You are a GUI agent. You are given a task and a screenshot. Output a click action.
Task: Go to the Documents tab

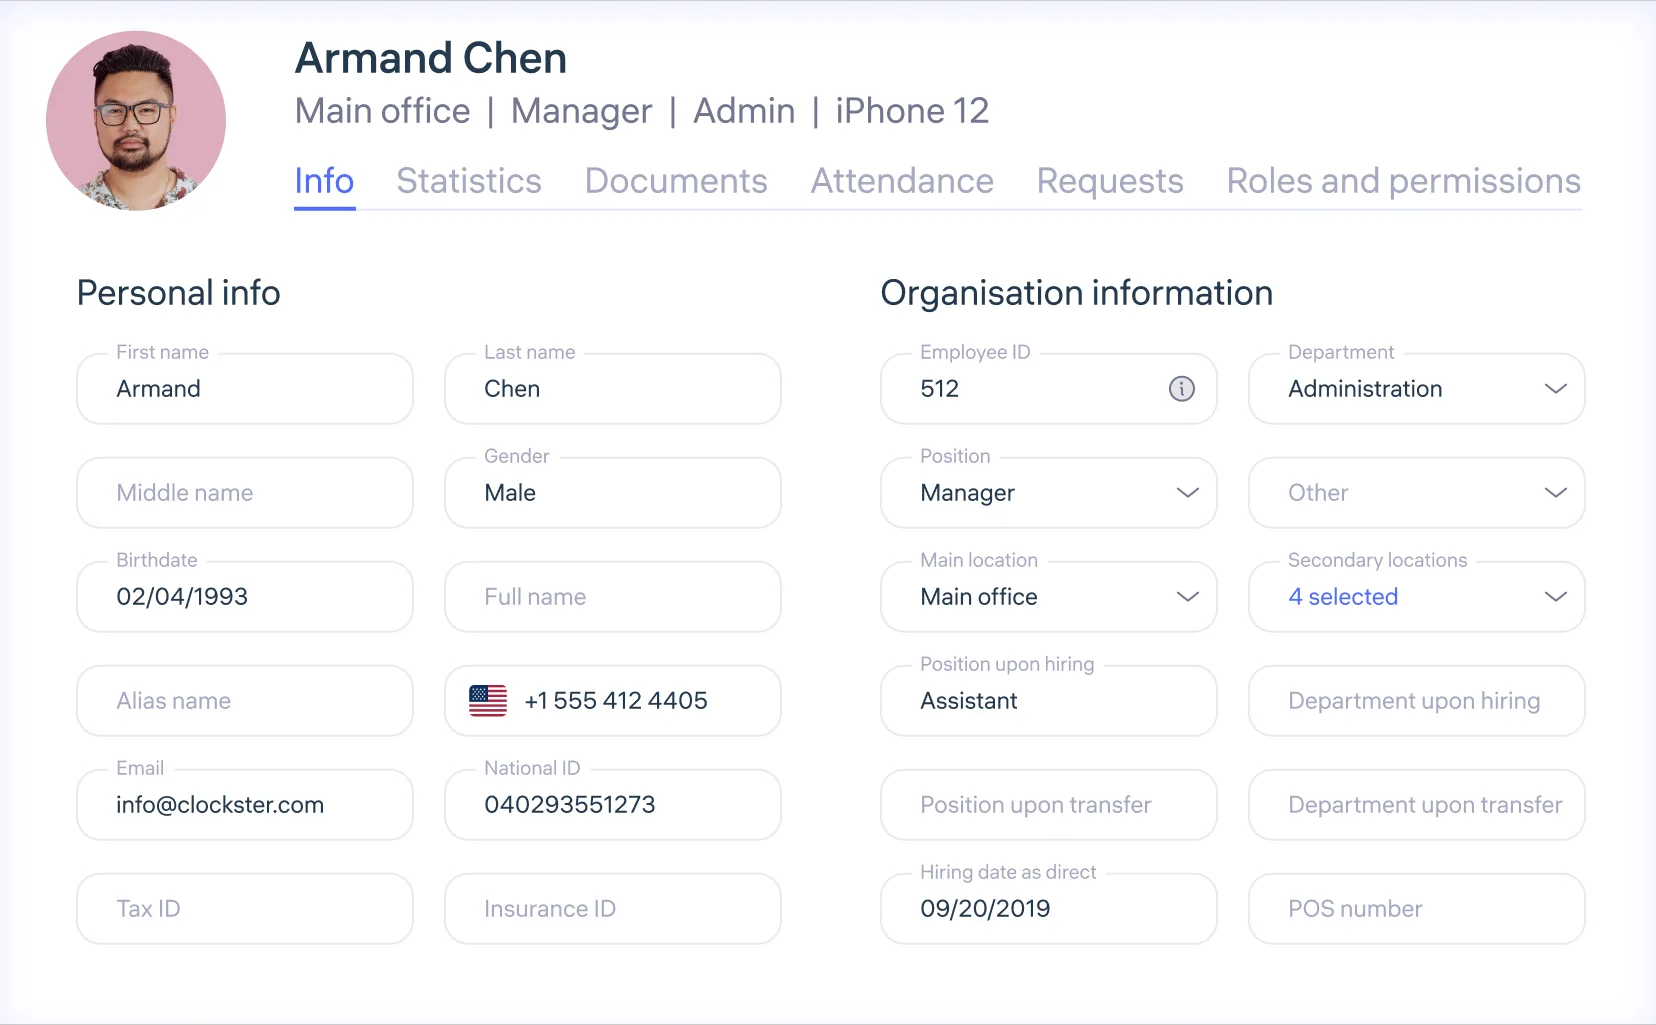pos(676,181)
